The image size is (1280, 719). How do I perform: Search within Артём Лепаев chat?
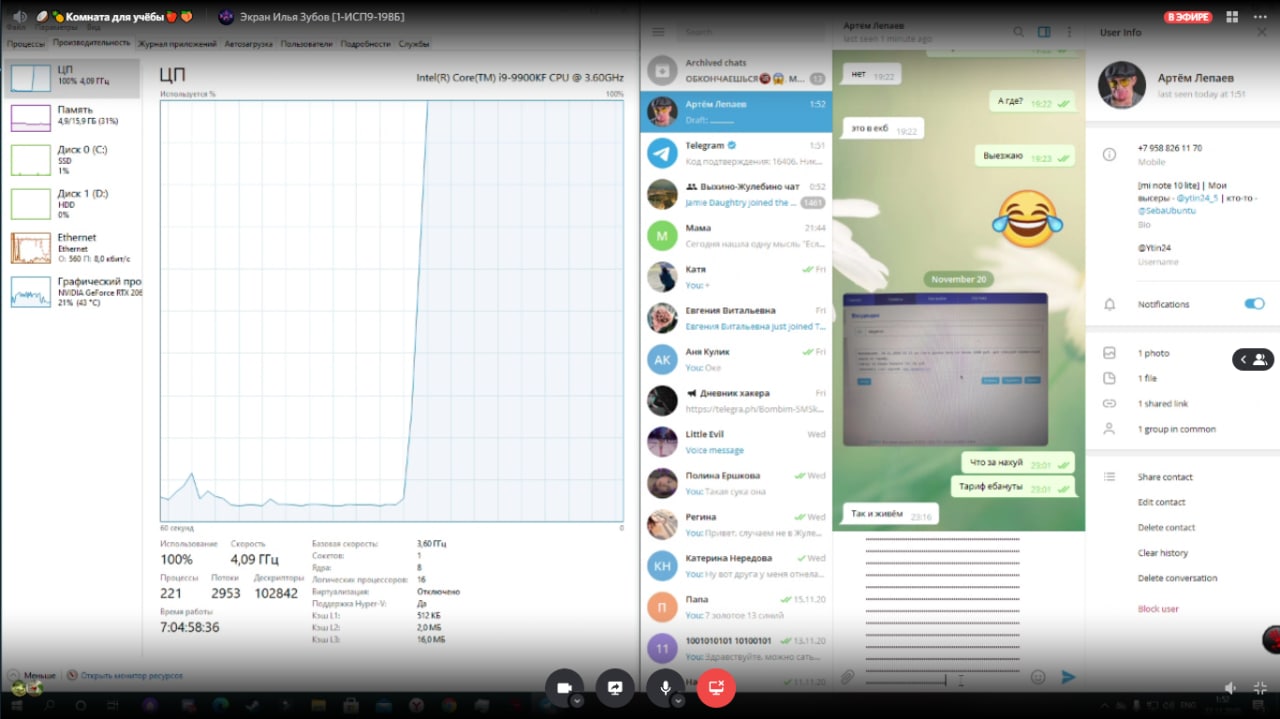[x=1019, y=32]
